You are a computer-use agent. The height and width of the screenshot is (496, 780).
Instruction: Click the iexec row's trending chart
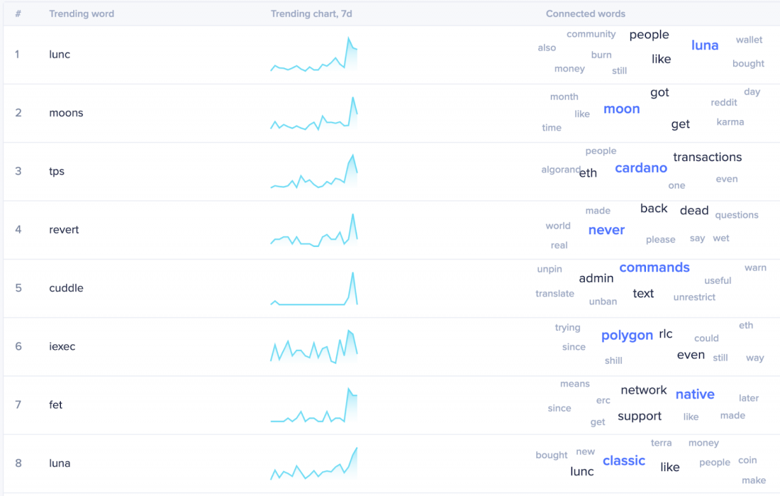tap(314, 346)
